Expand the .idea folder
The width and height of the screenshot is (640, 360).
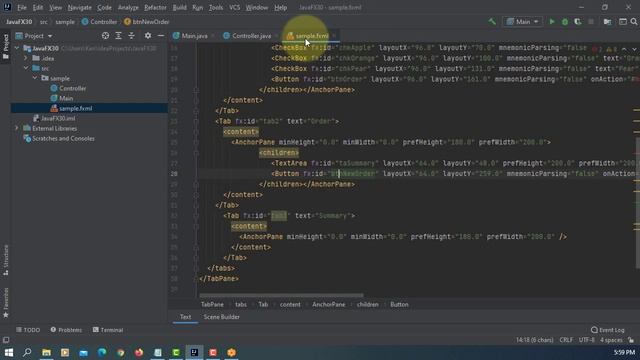pos(26,58)
